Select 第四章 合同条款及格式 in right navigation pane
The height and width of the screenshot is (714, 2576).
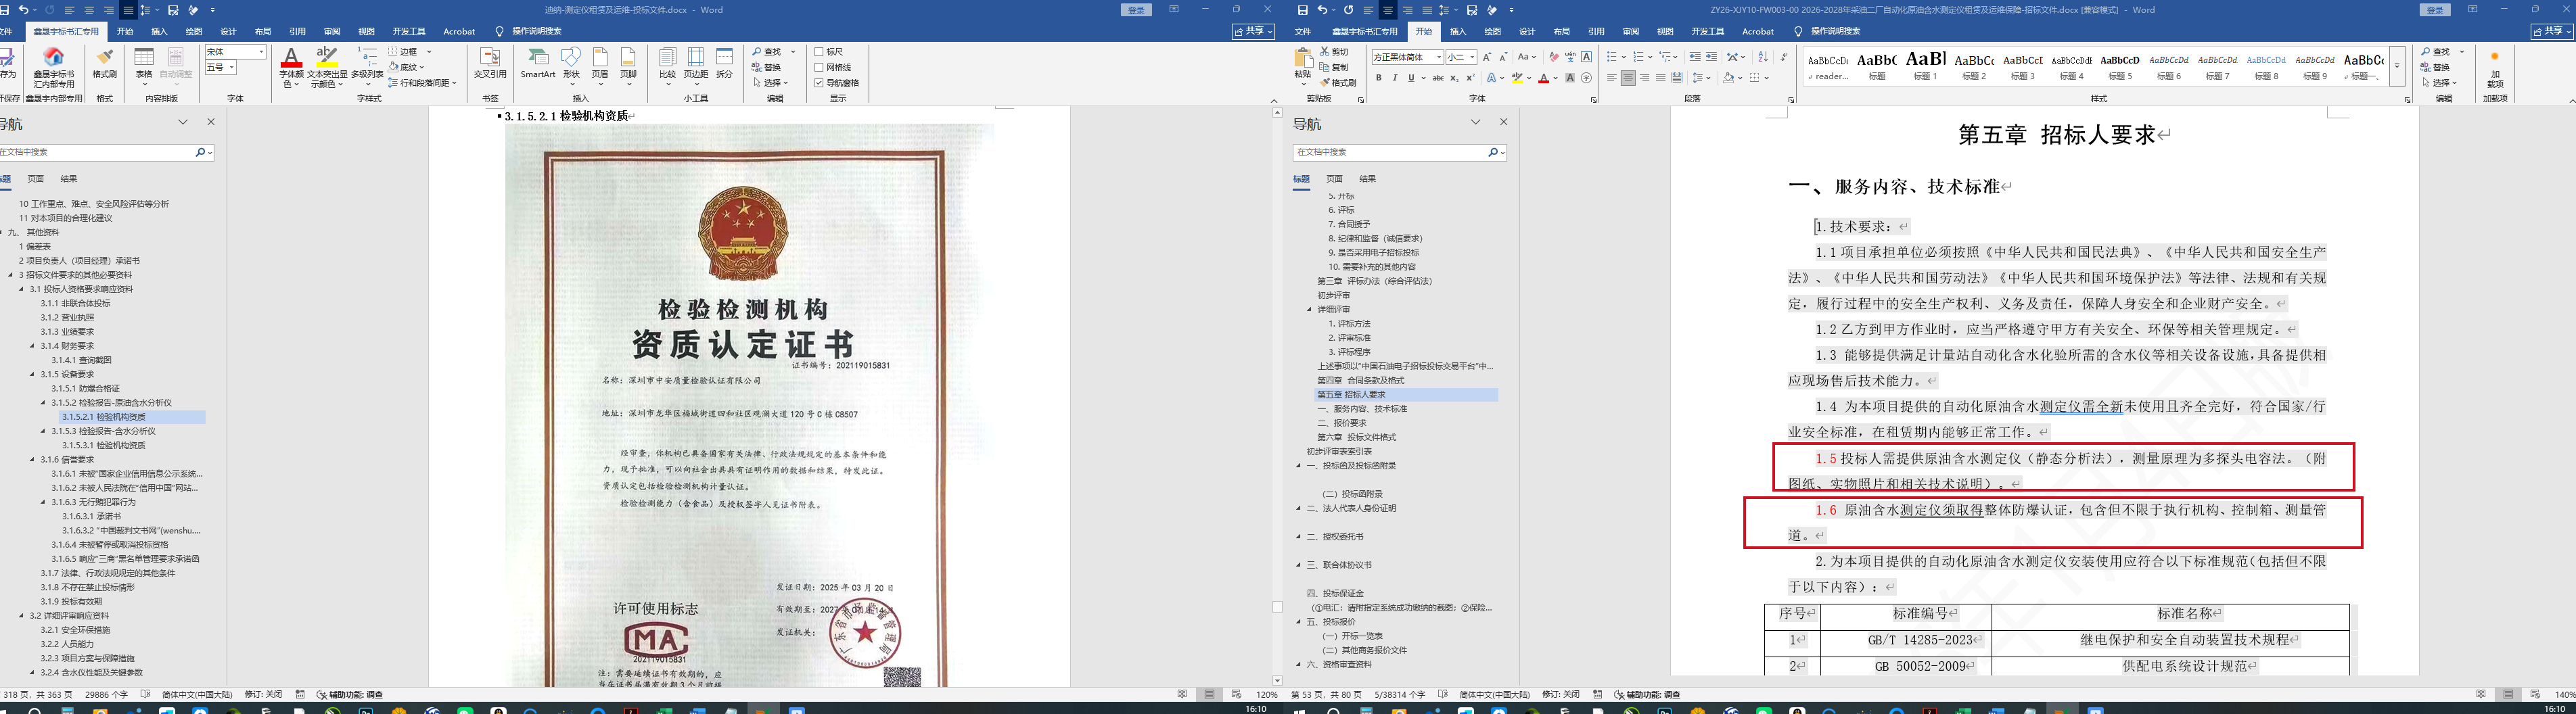click(1360, 380)
